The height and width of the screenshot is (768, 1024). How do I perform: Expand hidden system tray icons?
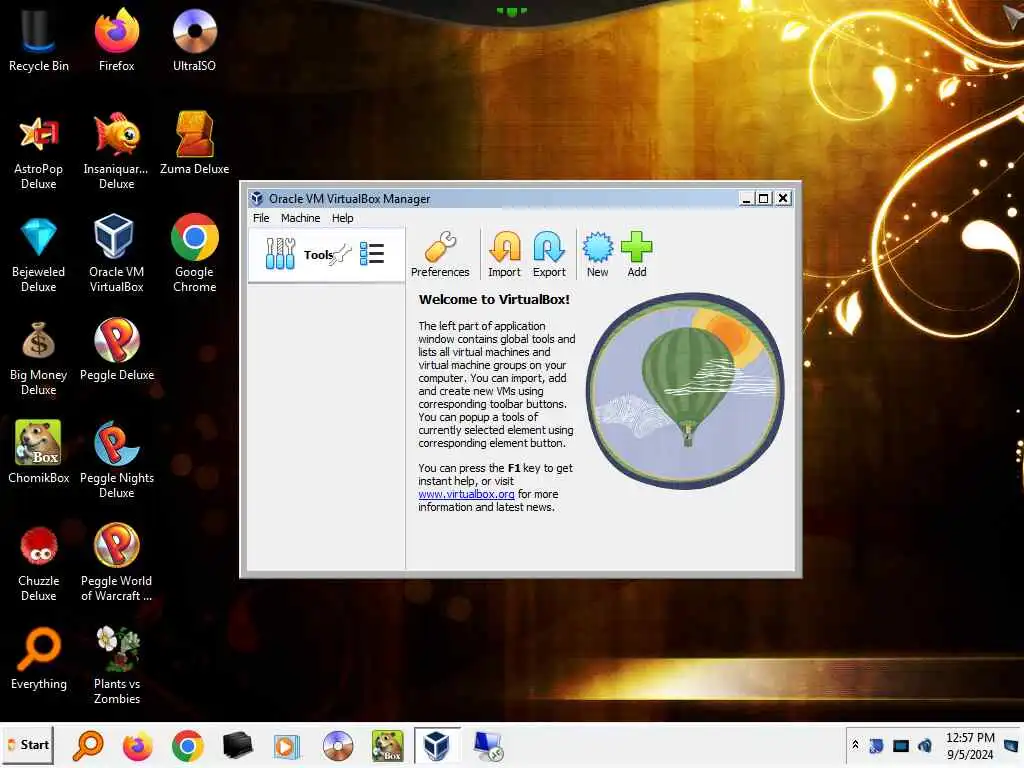coord(856,745)
